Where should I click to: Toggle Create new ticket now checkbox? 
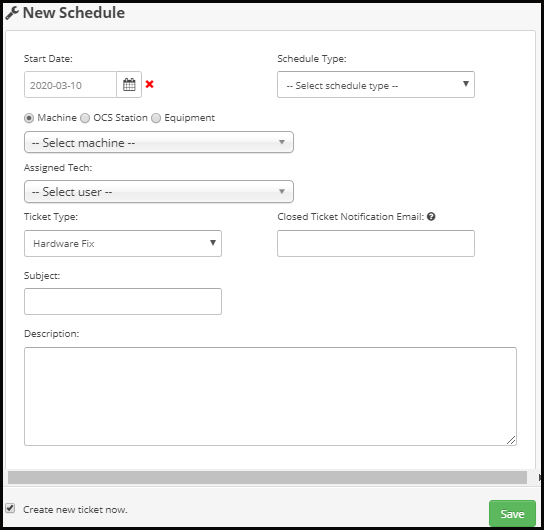point(10,508)
